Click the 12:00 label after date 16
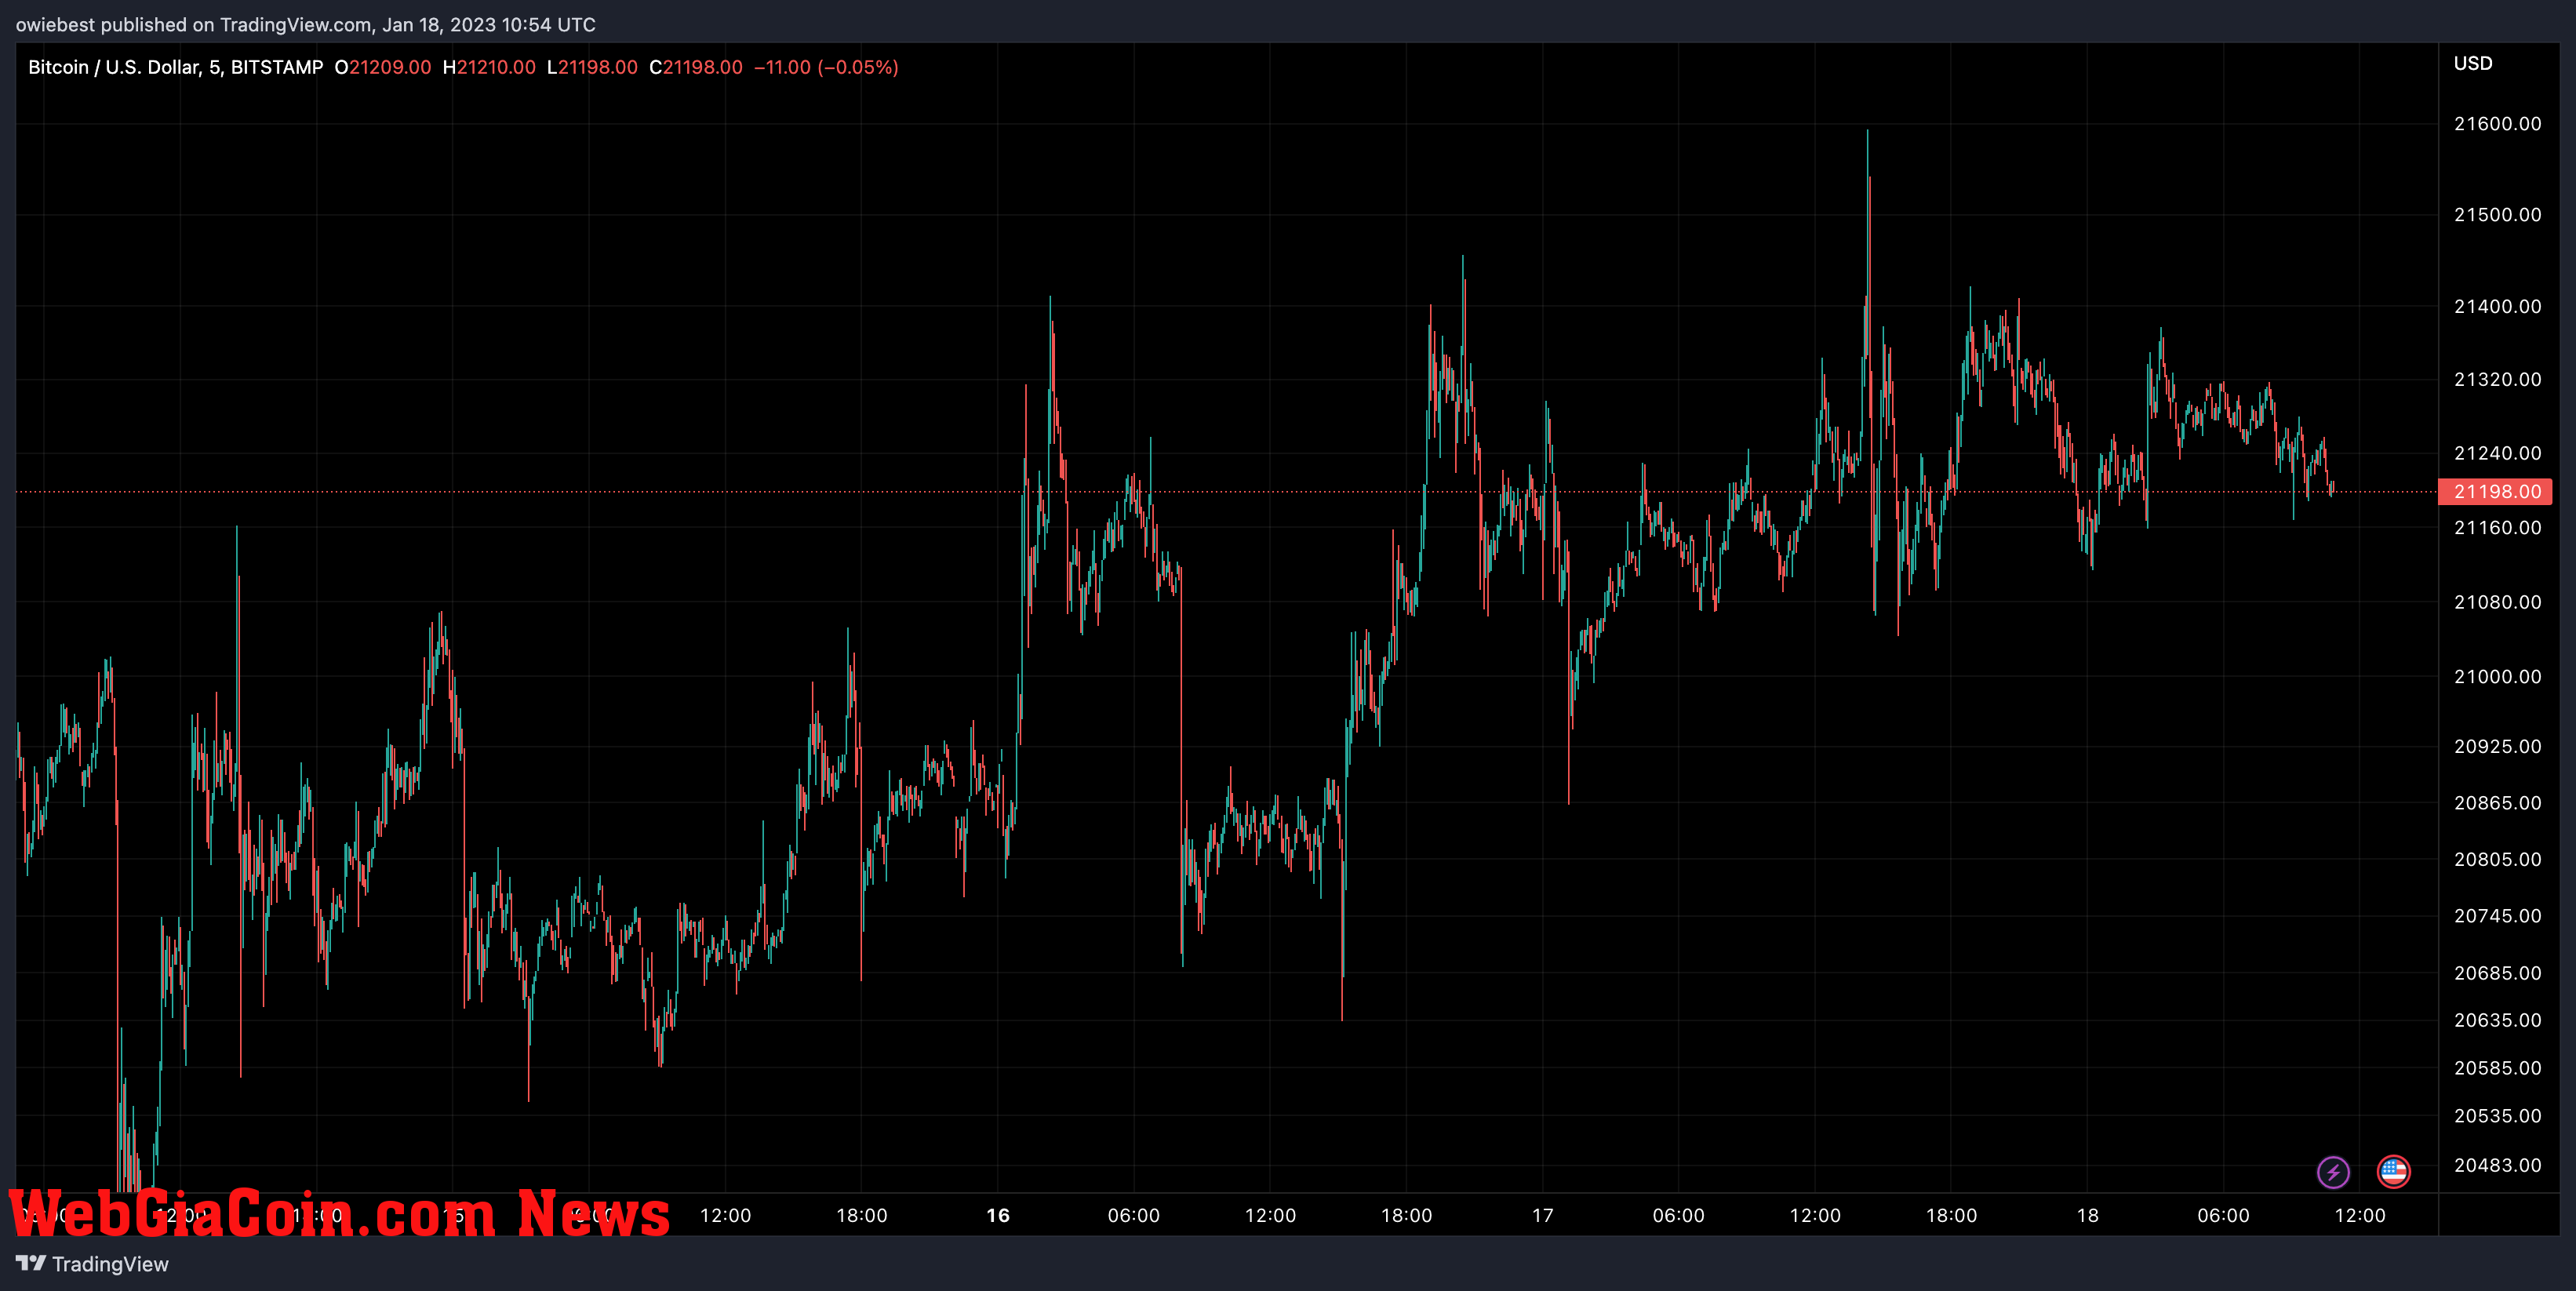The width and height of the screenshot is (2576, 1291). [x=1270, y=1216]
